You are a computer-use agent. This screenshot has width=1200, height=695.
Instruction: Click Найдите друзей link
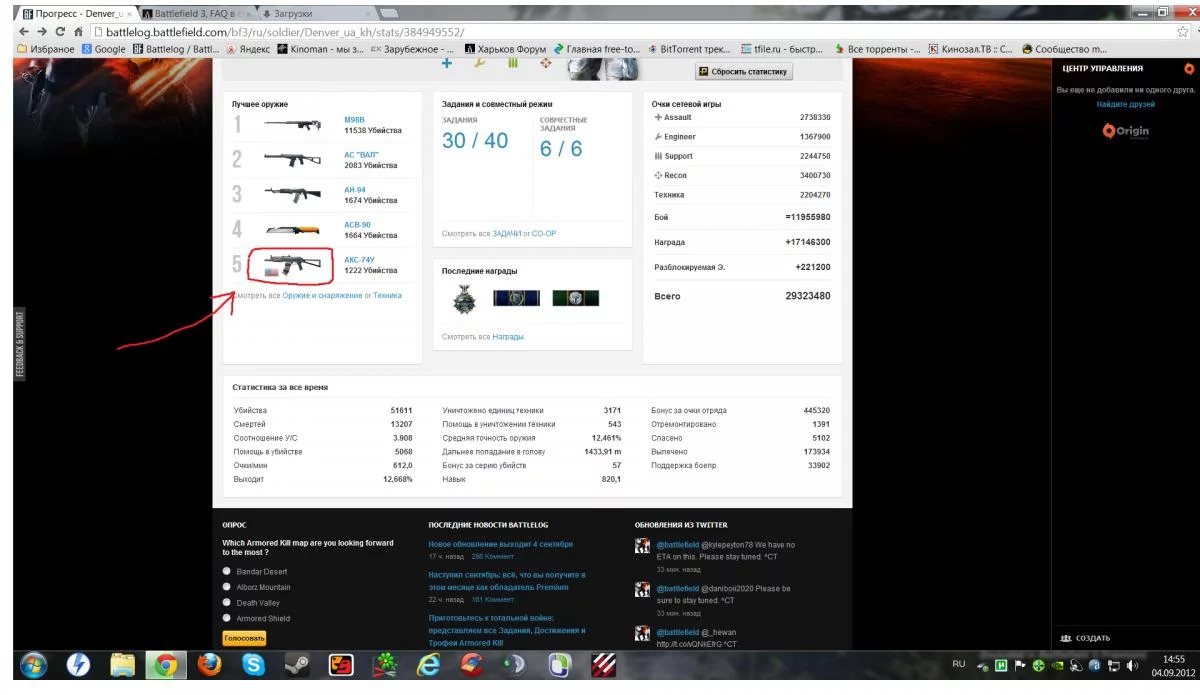tap(1125, 104)
